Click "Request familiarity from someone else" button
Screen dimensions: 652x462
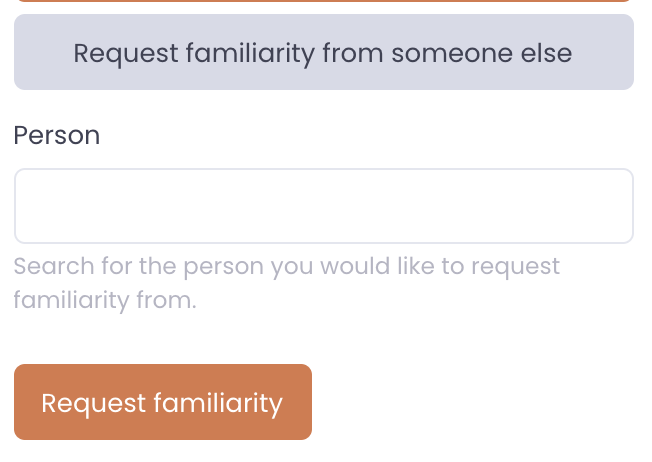click(323, 52)
